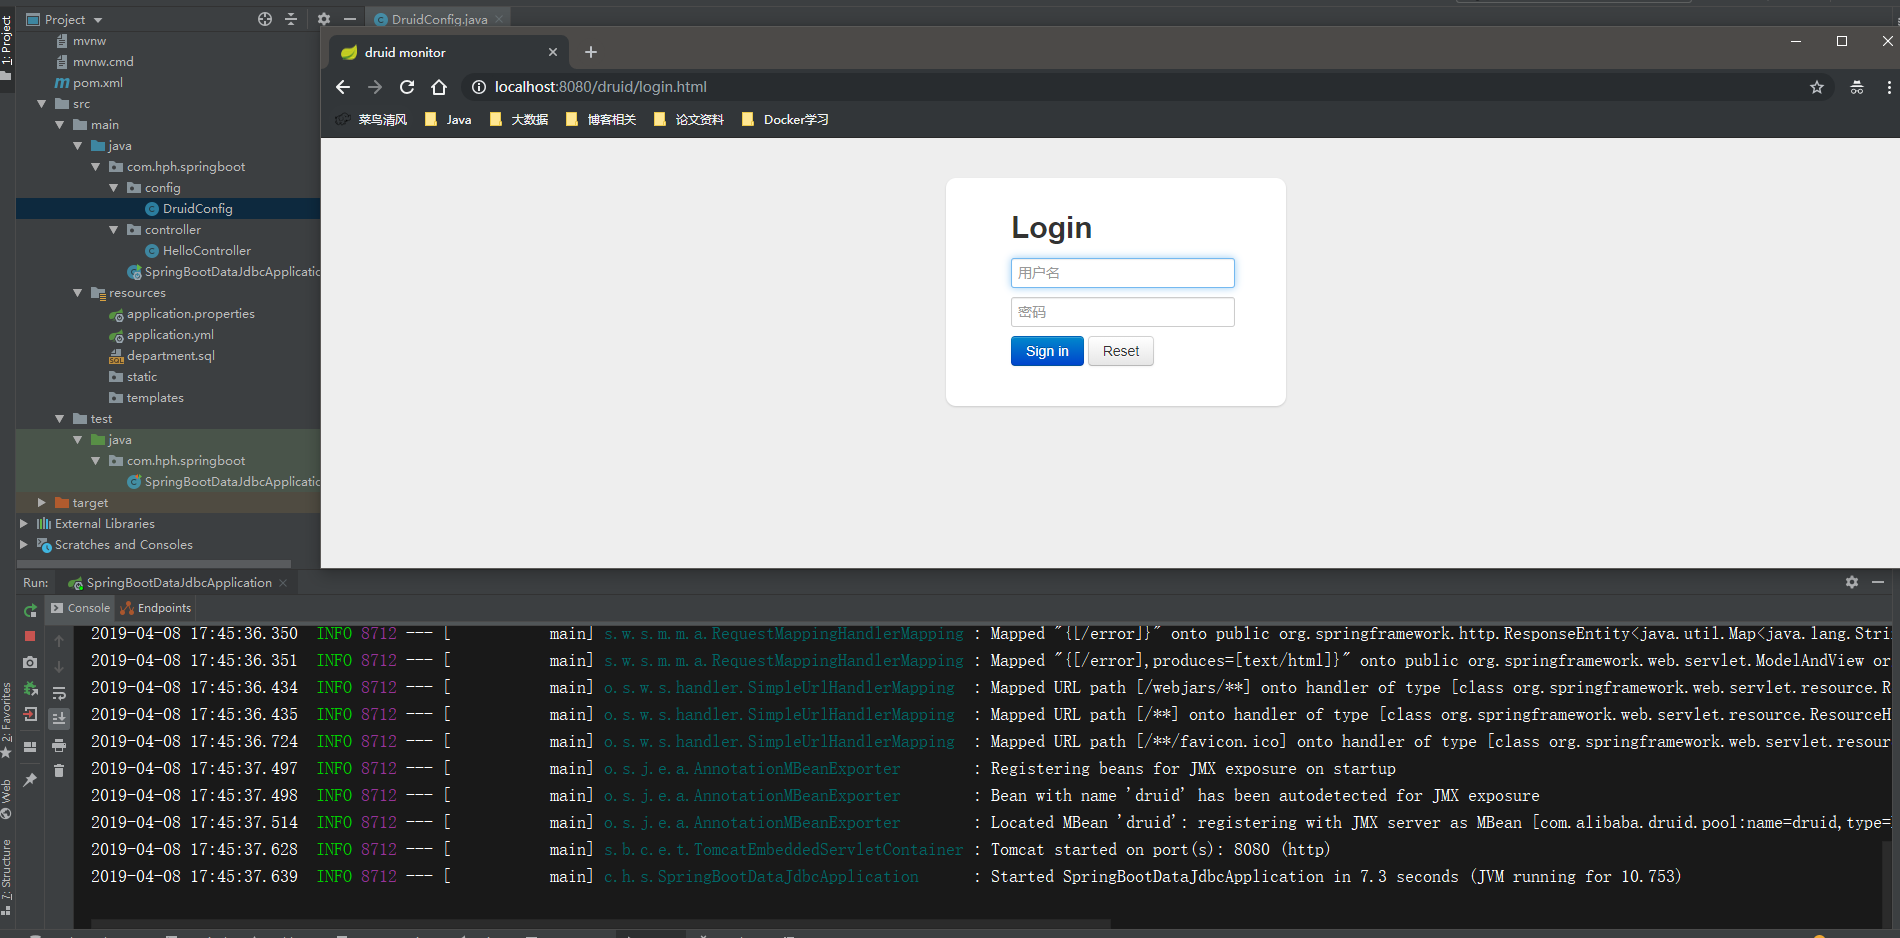Expand the target folder
This screenshot has height=938, width=1900.
tap(42, 503)
